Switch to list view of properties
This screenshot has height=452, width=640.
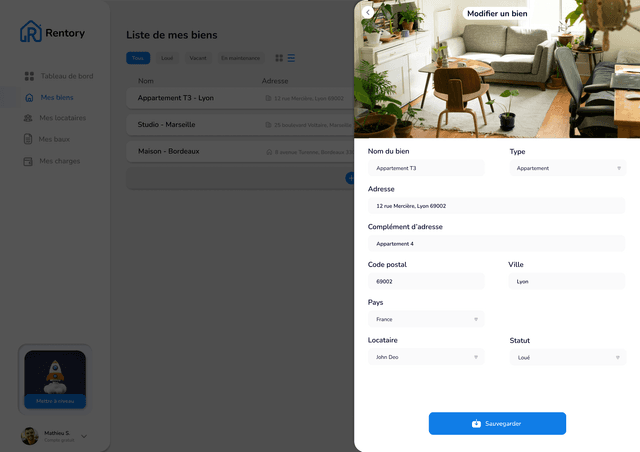291,58
